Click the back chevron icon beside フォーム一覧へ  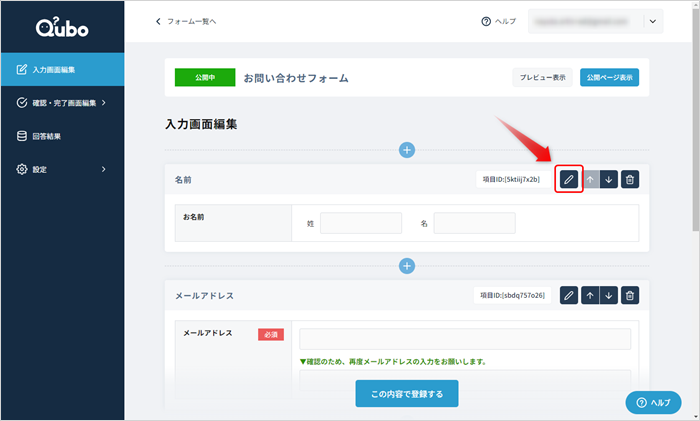(158, 21)
